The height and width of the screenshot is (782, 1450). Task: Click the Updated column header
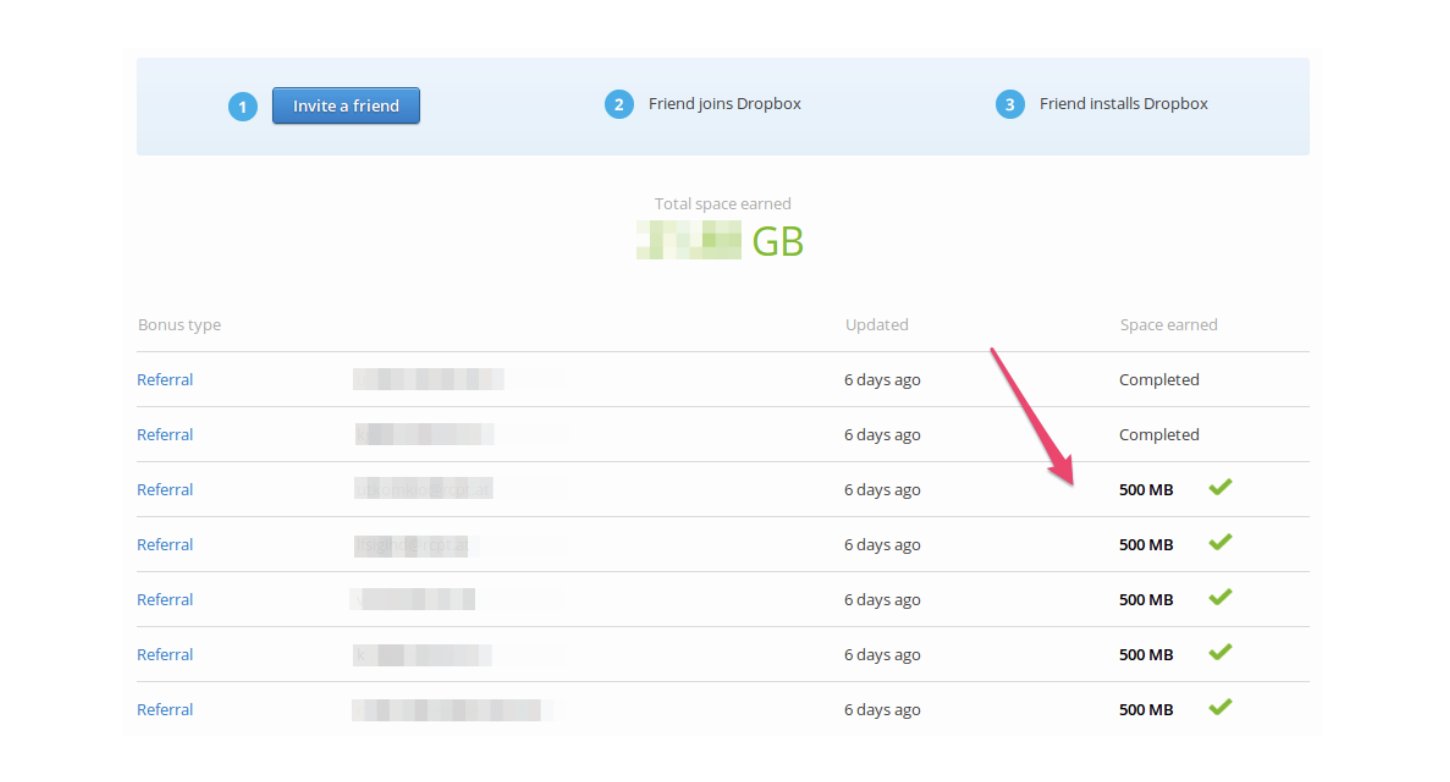coord(877,325)
